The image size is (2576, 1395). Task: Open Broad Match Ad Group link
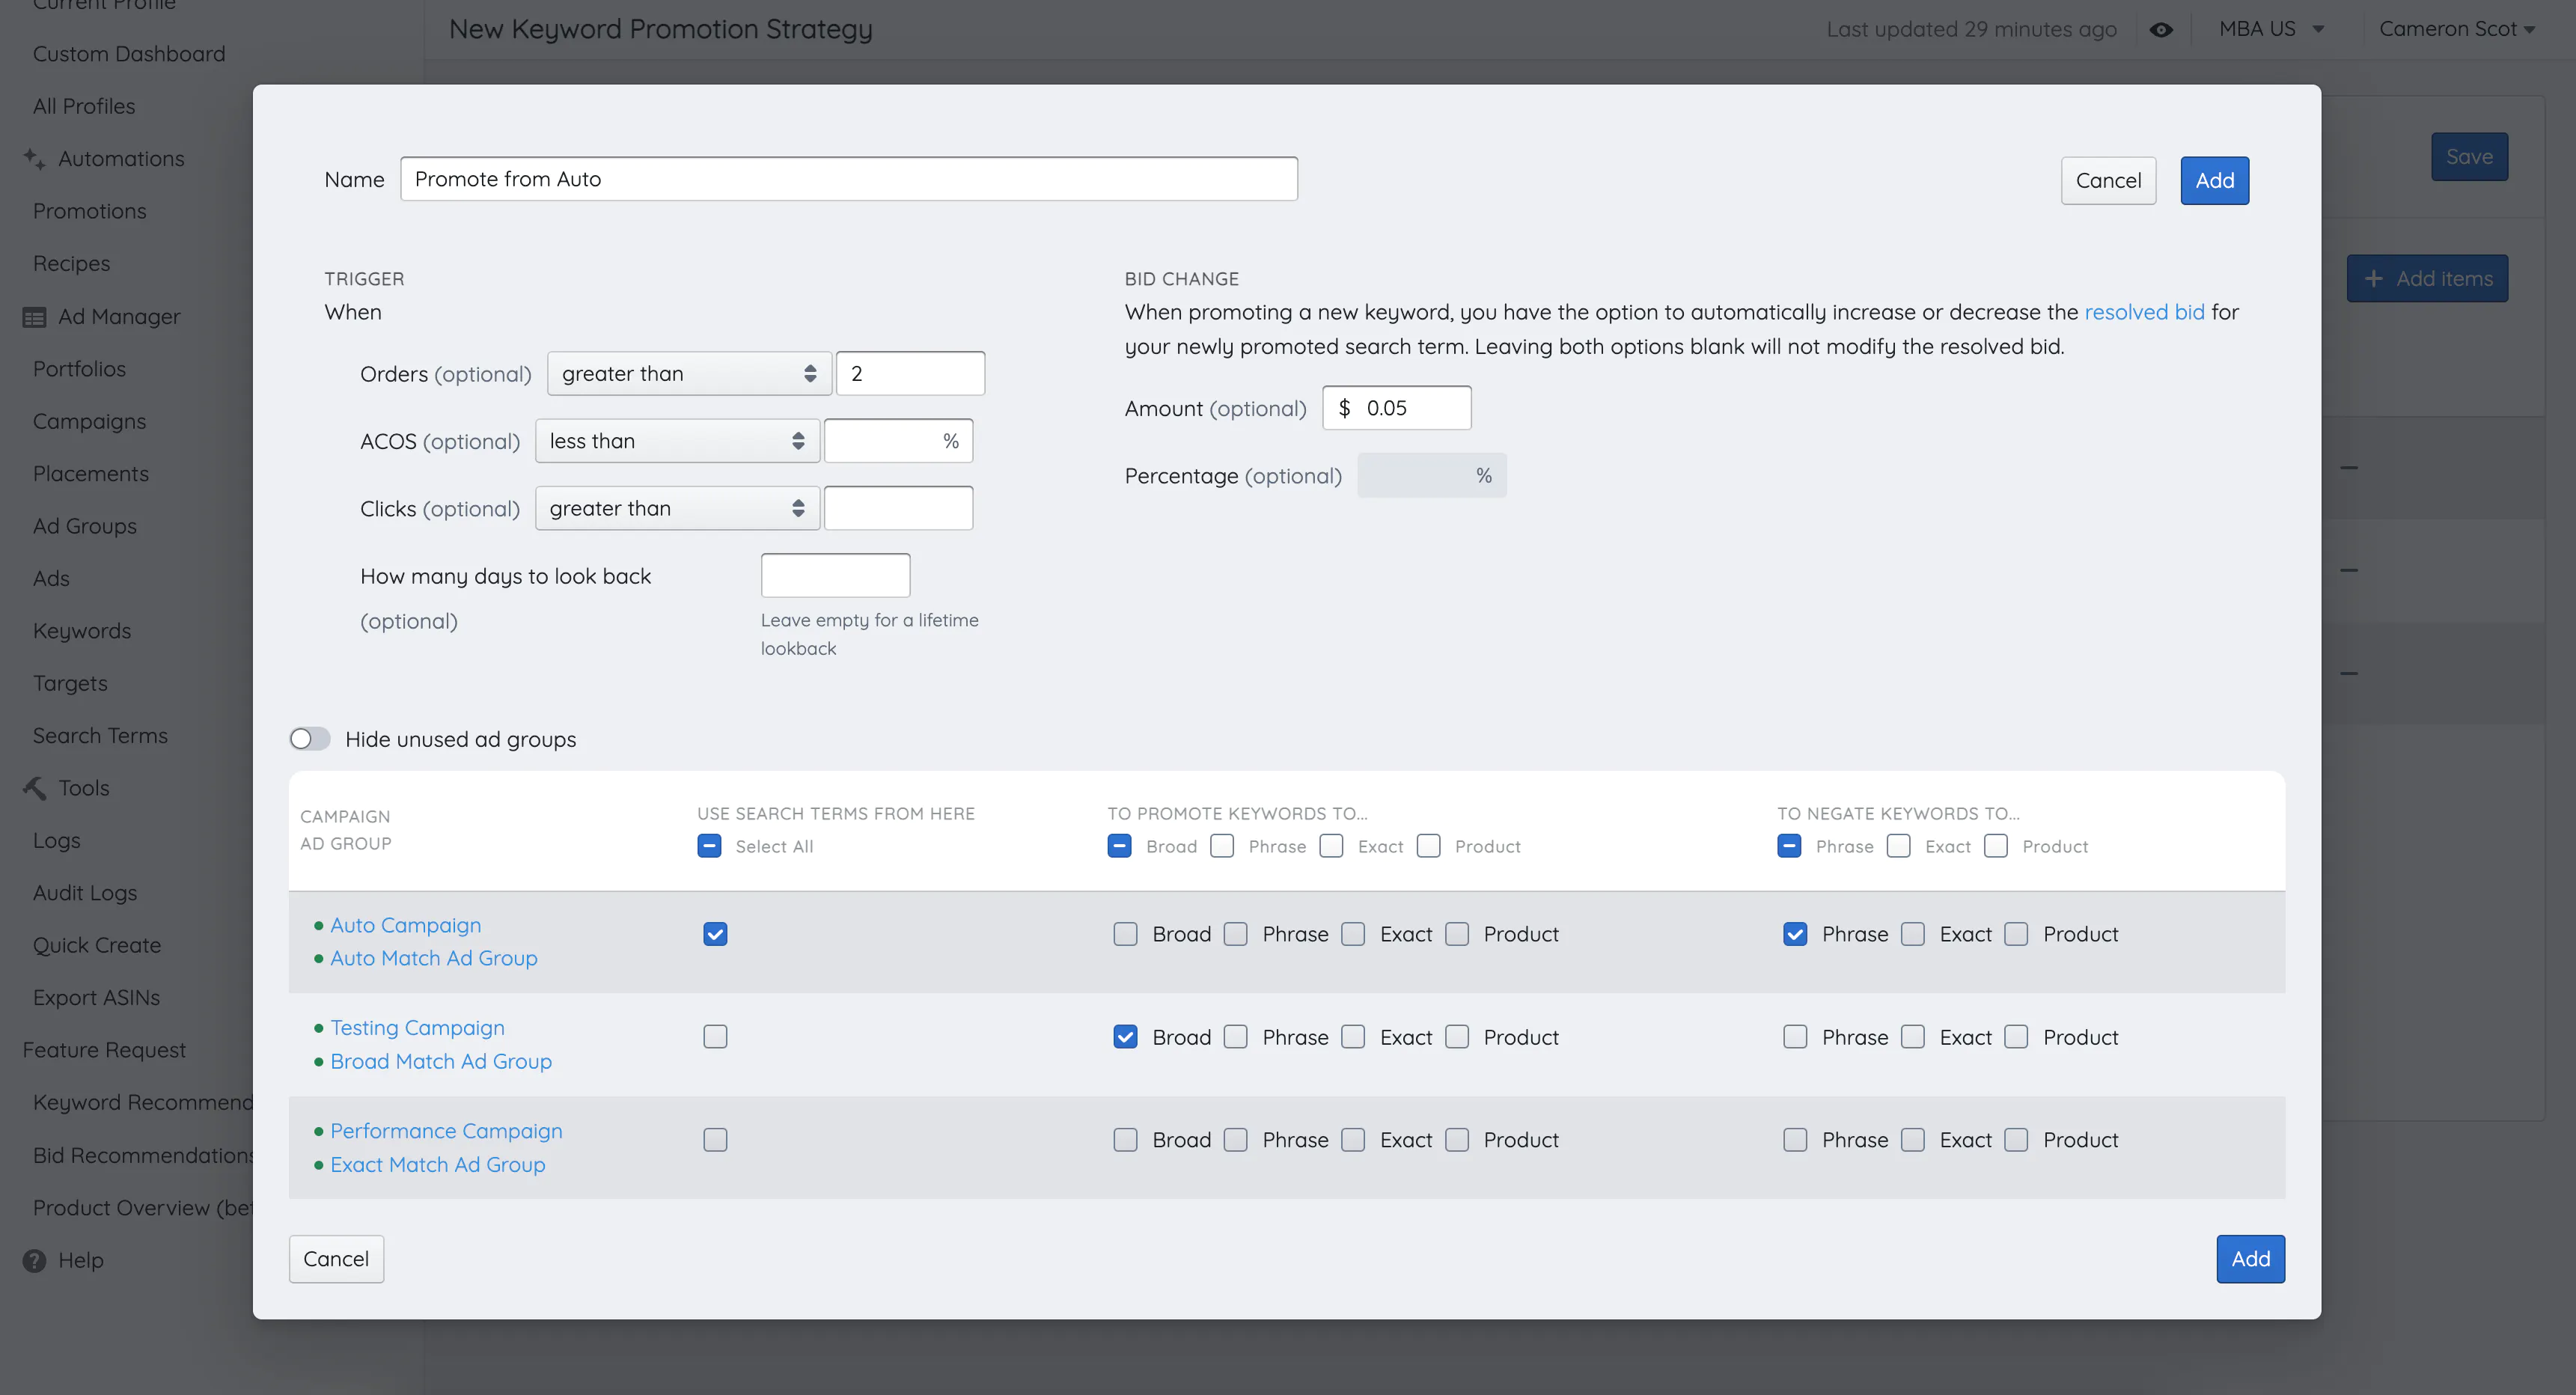pyautogui.click(x=441, y=1061)
